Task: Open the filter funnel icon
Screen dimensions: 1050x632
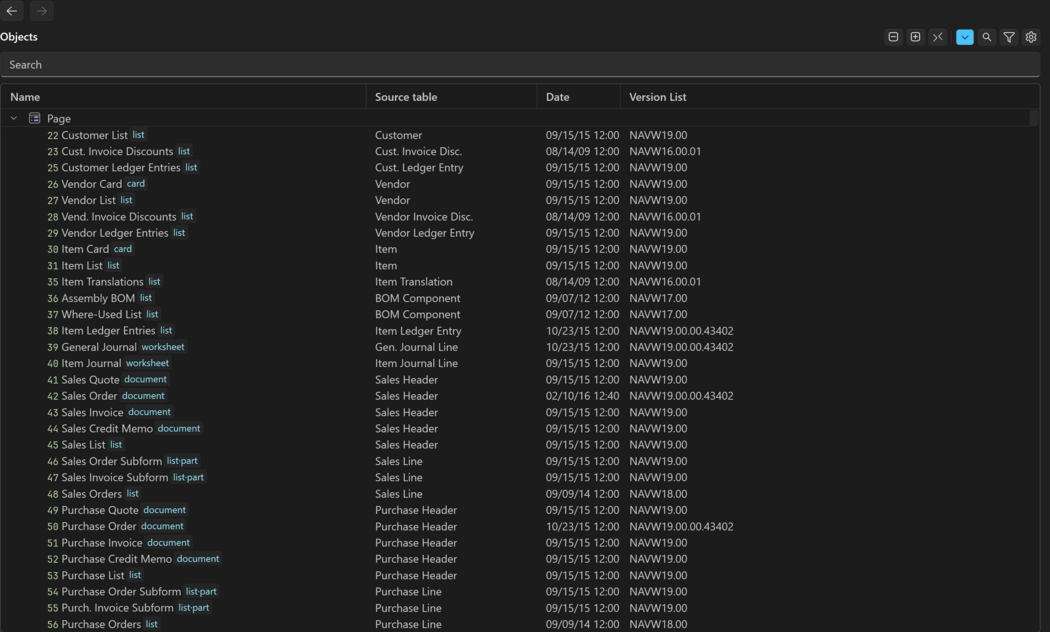Action: (1008, 37)
